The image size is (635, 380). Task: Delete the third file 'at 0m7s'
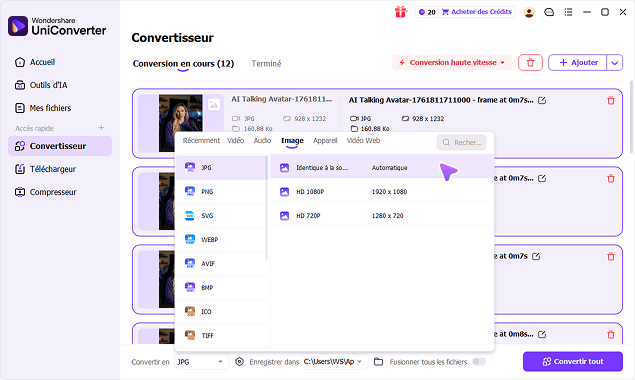611,256
